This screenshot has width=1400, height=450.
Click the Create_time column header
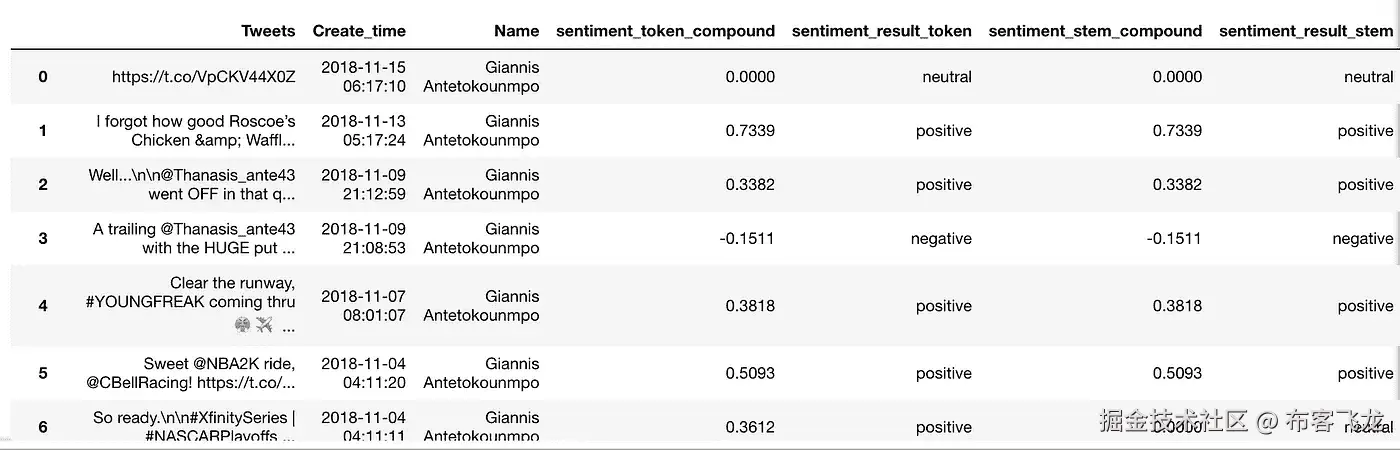pos(359,31)
